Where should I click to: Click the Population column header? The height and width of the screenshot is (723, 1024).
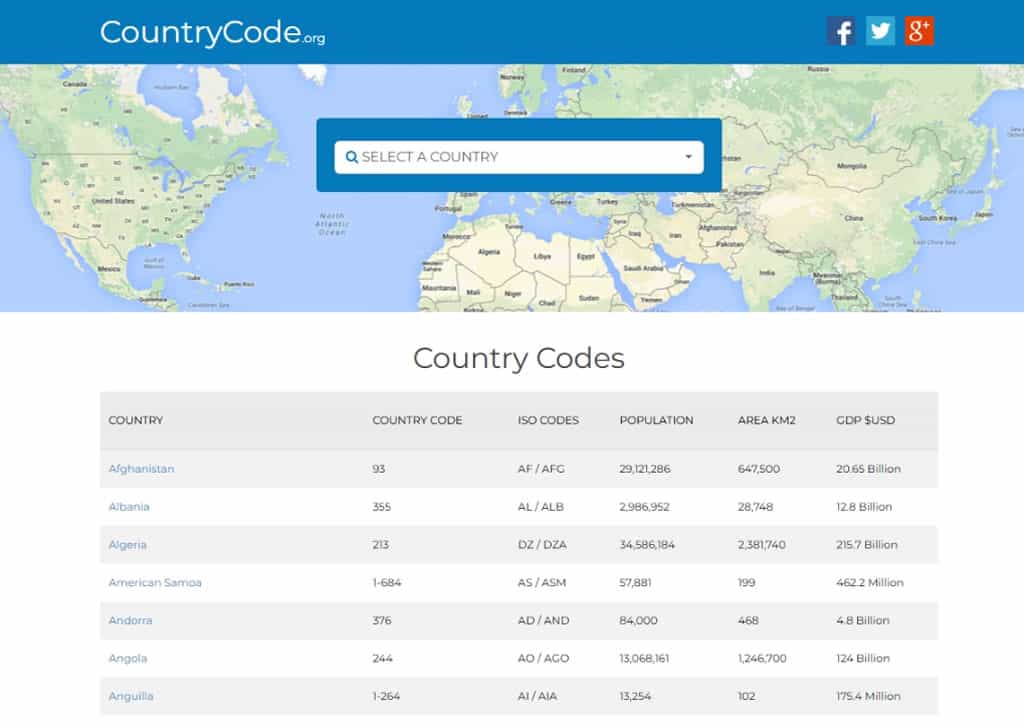pos(656,421)
